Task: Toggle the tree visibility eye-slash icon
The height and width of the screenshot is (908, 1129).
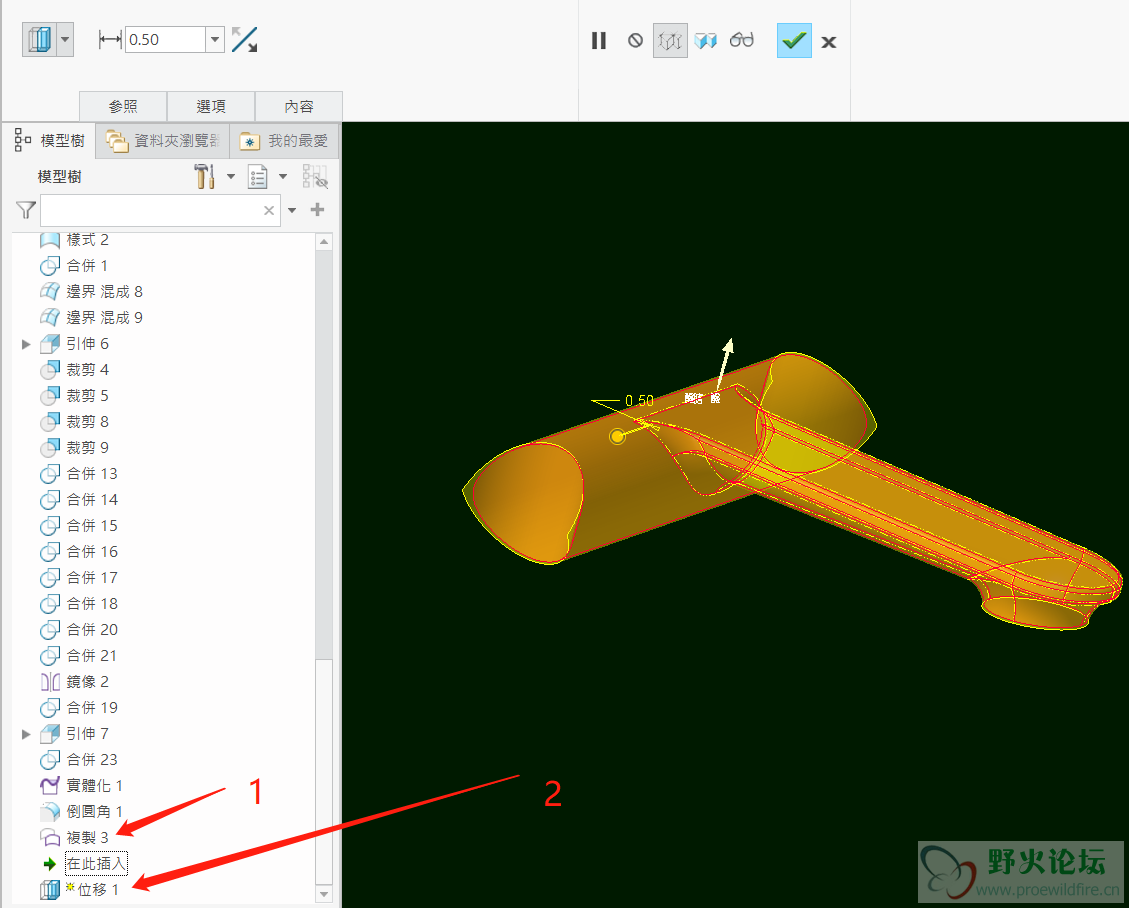Action: point(316,177)
